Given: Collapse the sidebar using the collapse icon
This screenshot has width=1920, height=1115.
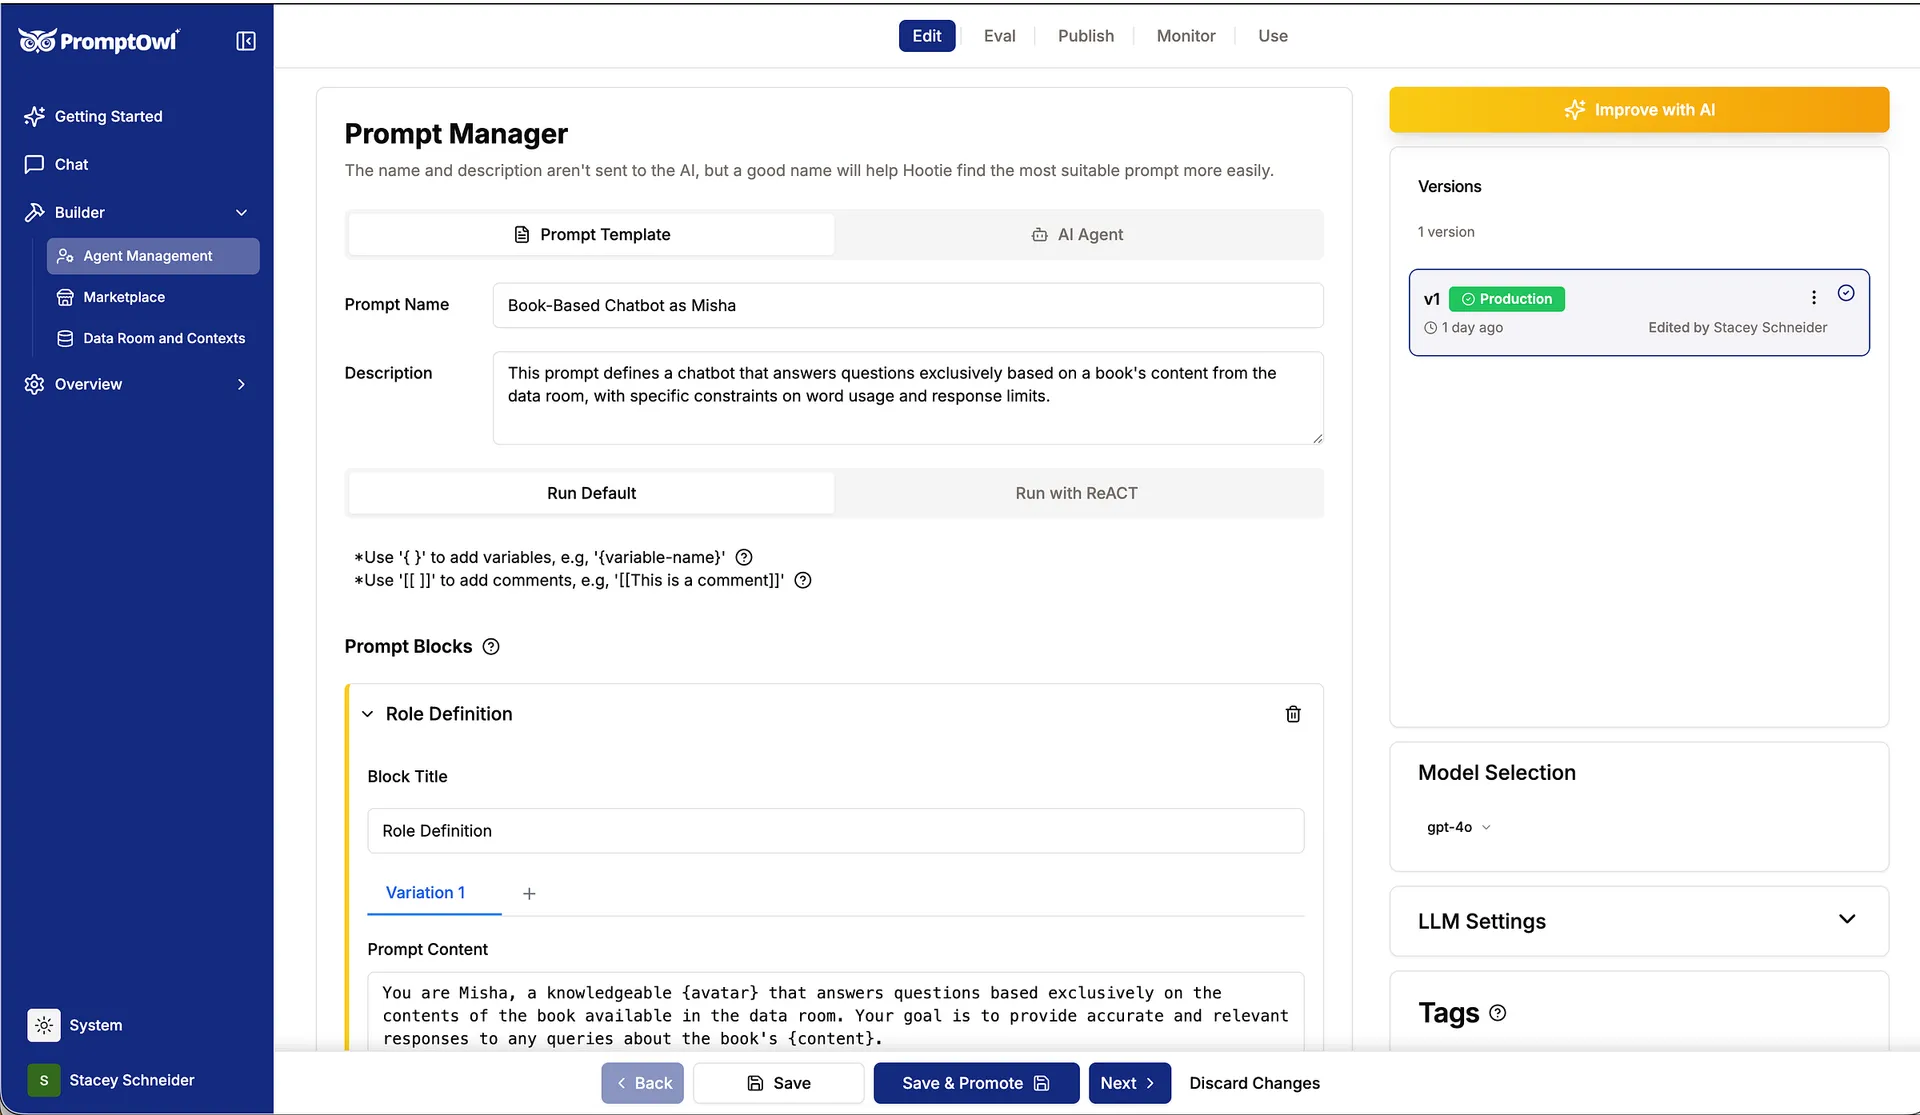Looking at the screenshot, I should [x=245, y=41].
